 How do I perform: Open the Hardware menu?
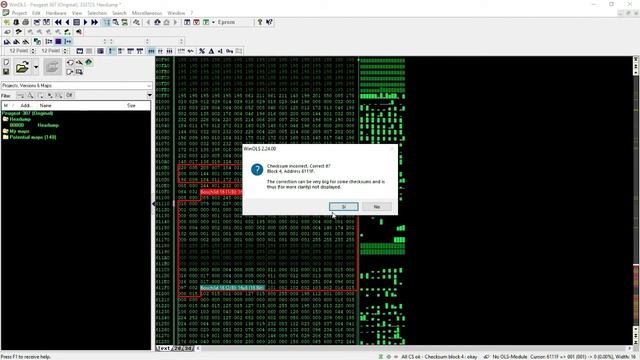coord(56,13)
